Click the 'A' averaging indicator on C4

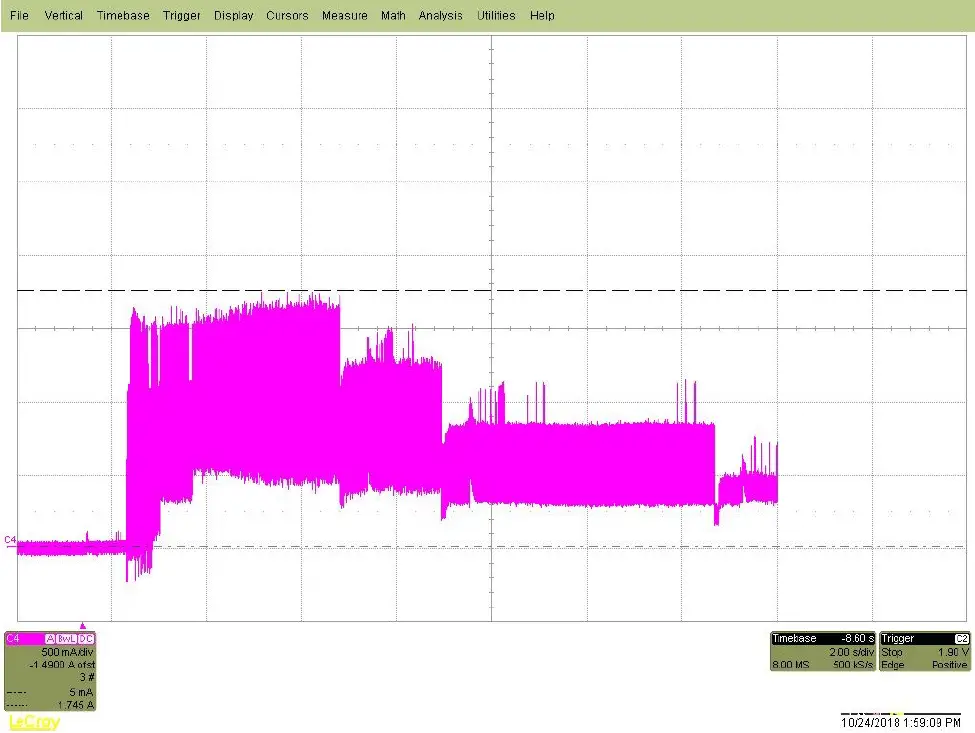(50, 638)
